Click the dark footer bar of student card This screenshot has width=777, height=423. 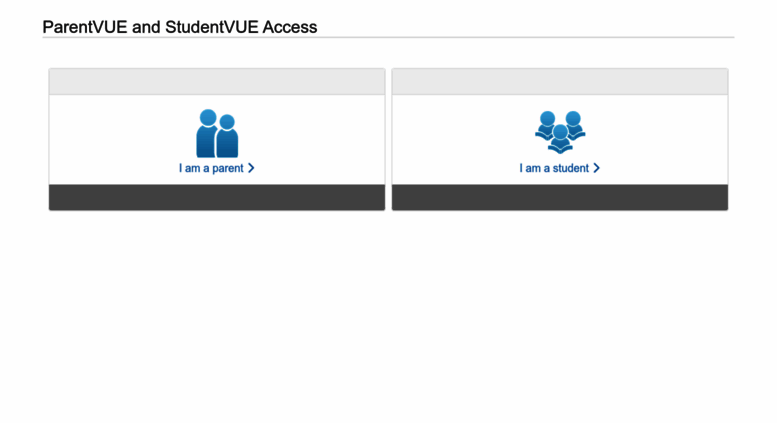(560, 197)
